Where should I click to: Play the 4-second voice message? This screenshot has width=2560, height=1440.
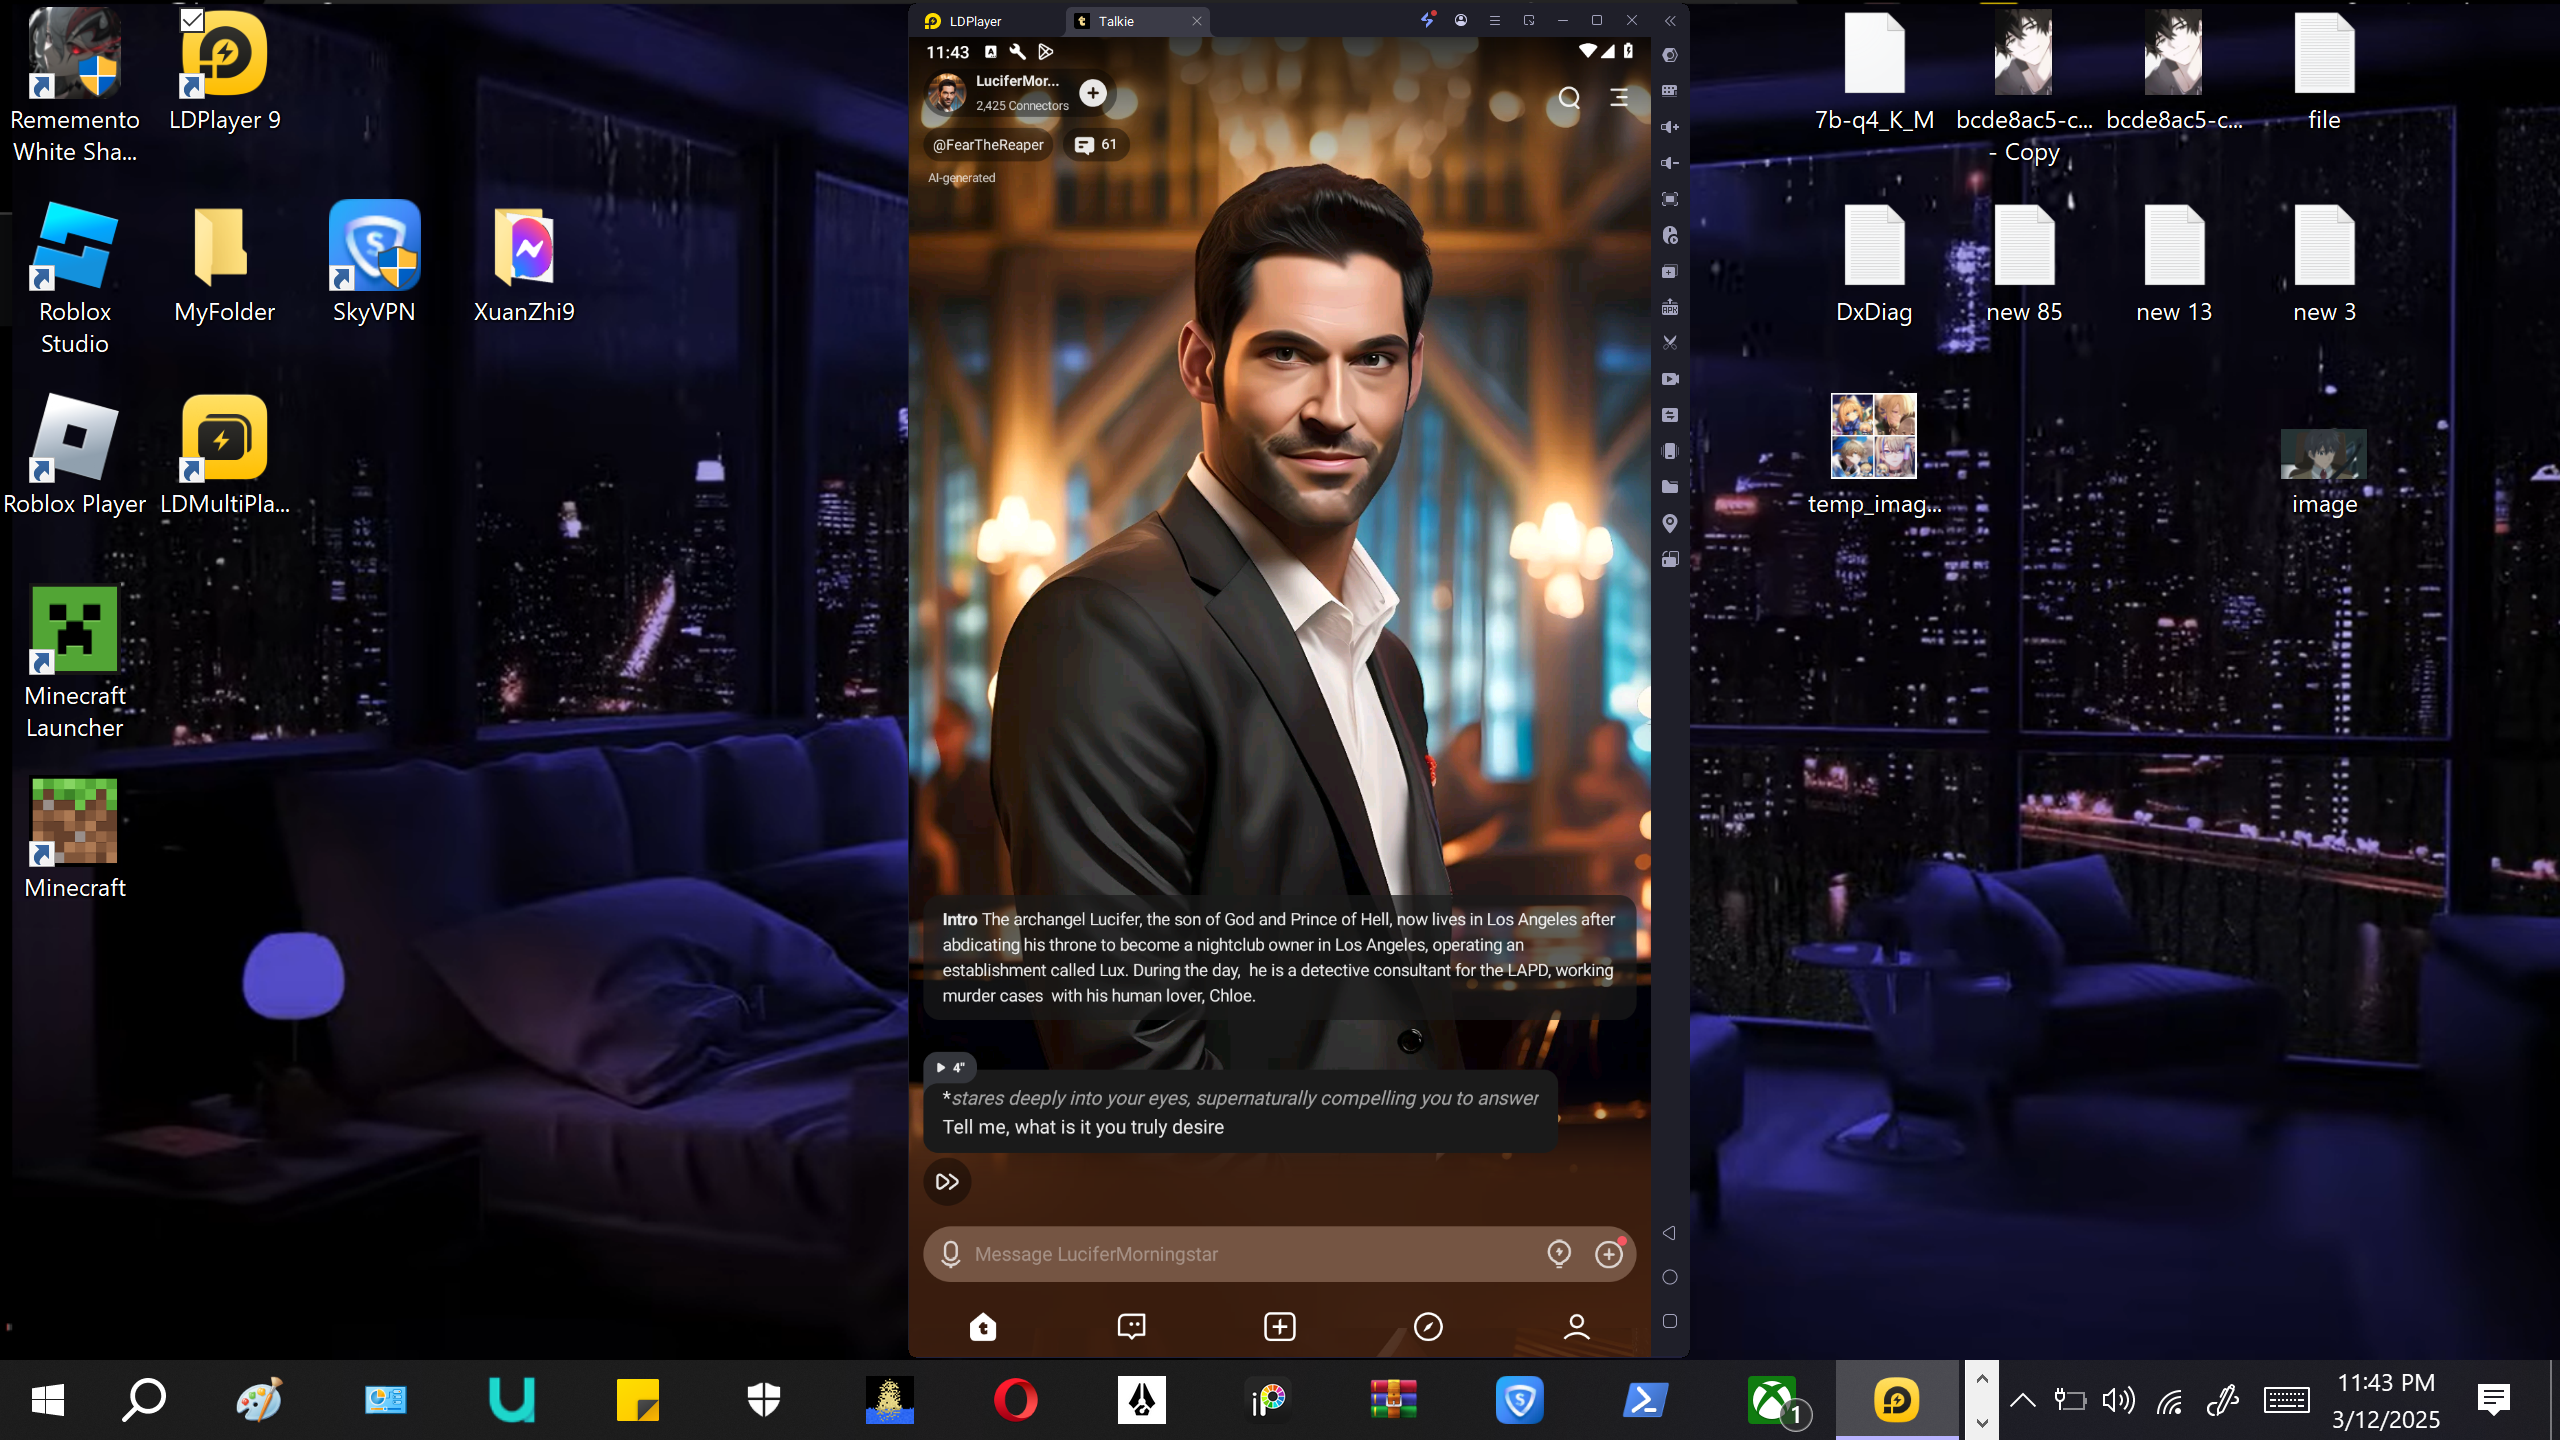coord(950,1067)
